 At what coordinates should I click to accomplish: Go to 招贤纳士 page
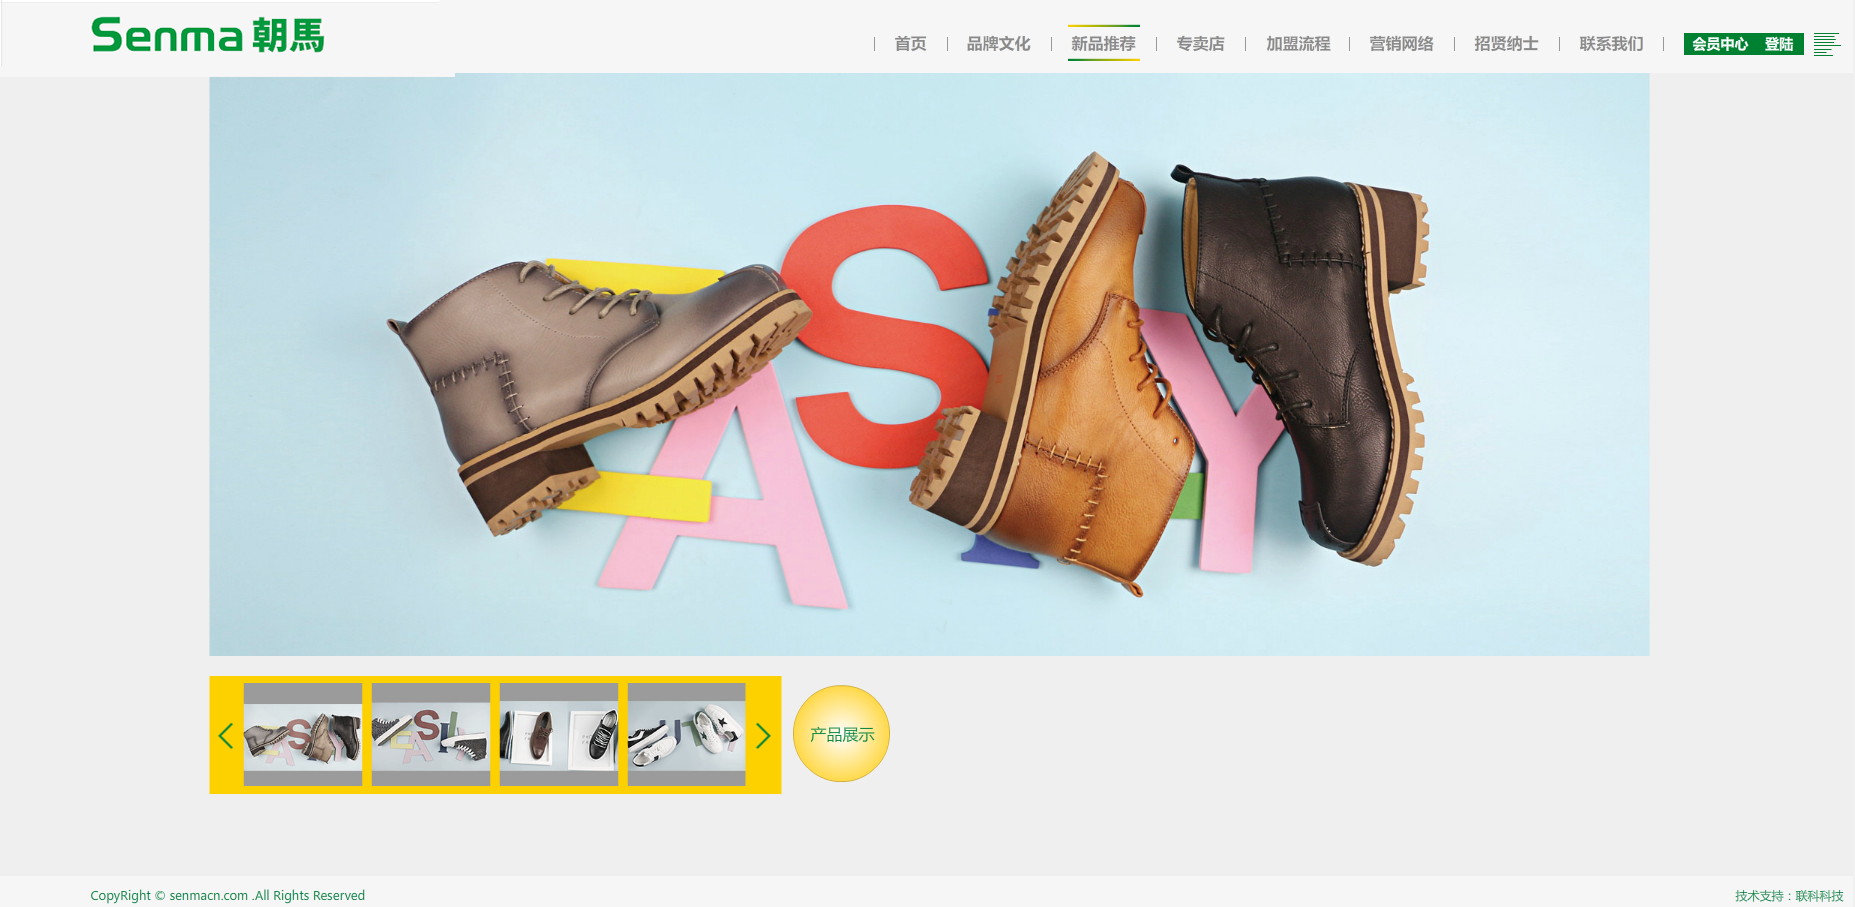(1506, 44)
